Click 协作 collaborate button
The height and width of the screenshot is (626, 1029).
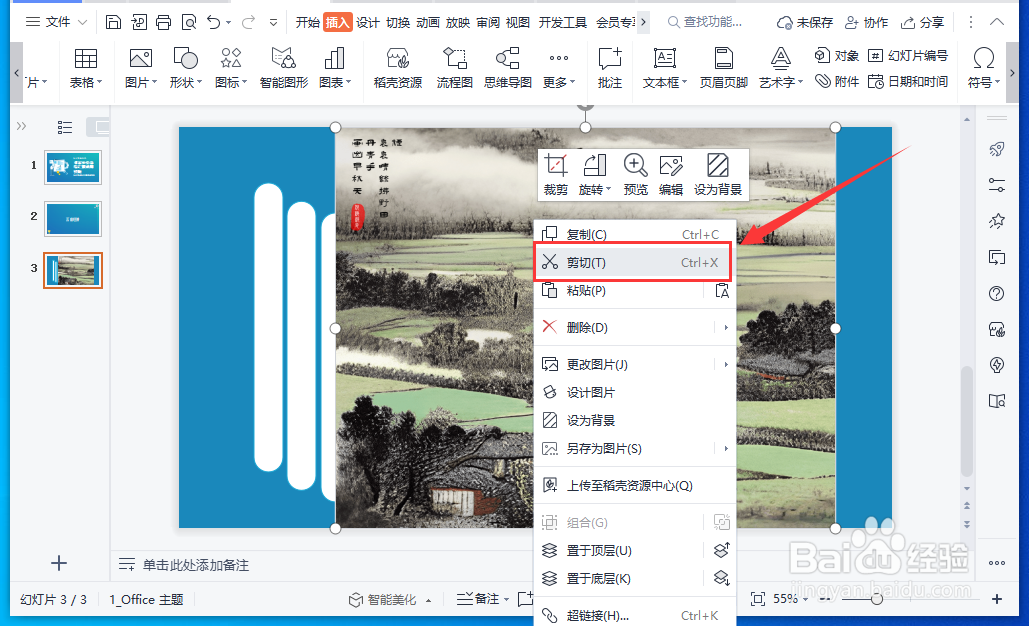click(x=866, y=23)
